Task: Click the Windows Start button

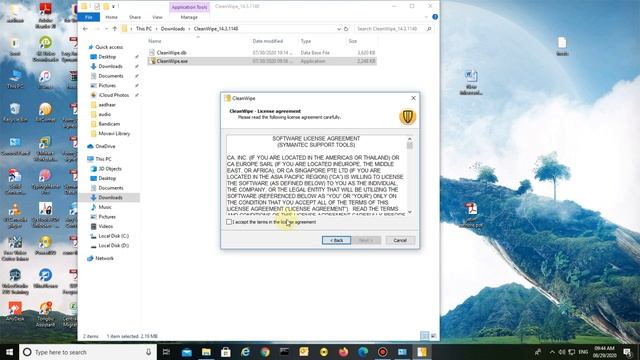Action: tap(9, 352)
